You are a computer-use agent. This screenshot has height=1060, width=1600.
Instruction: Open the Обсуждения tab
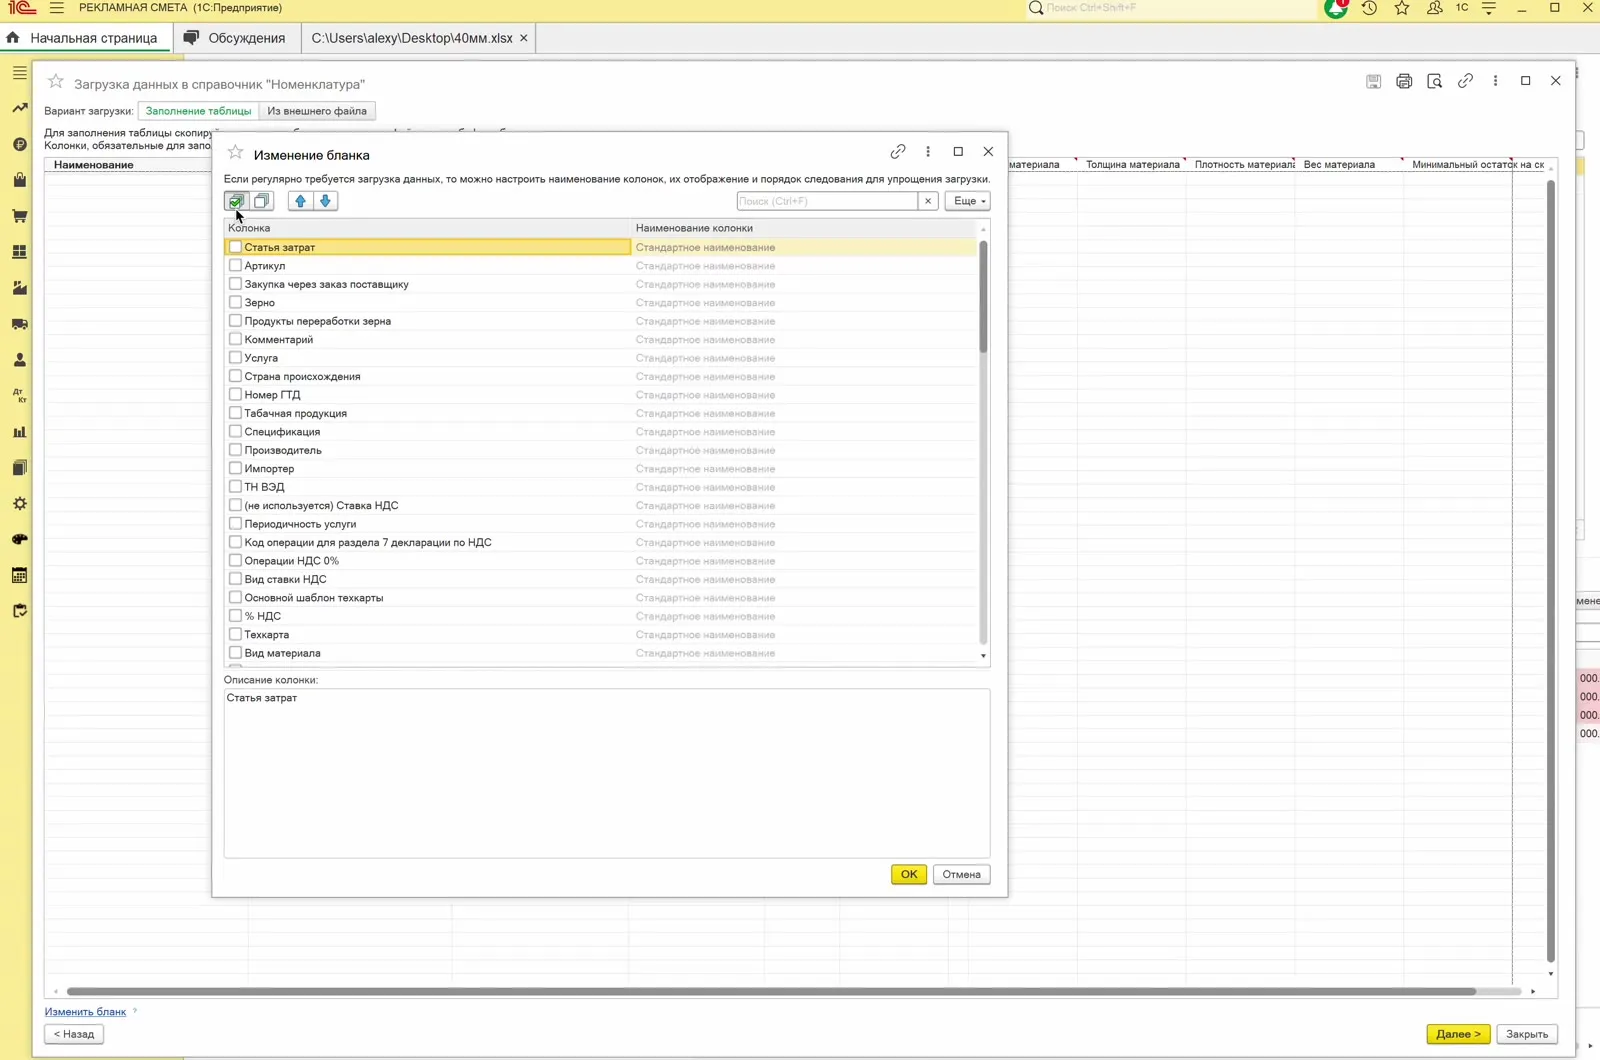(x=237, y=38)
